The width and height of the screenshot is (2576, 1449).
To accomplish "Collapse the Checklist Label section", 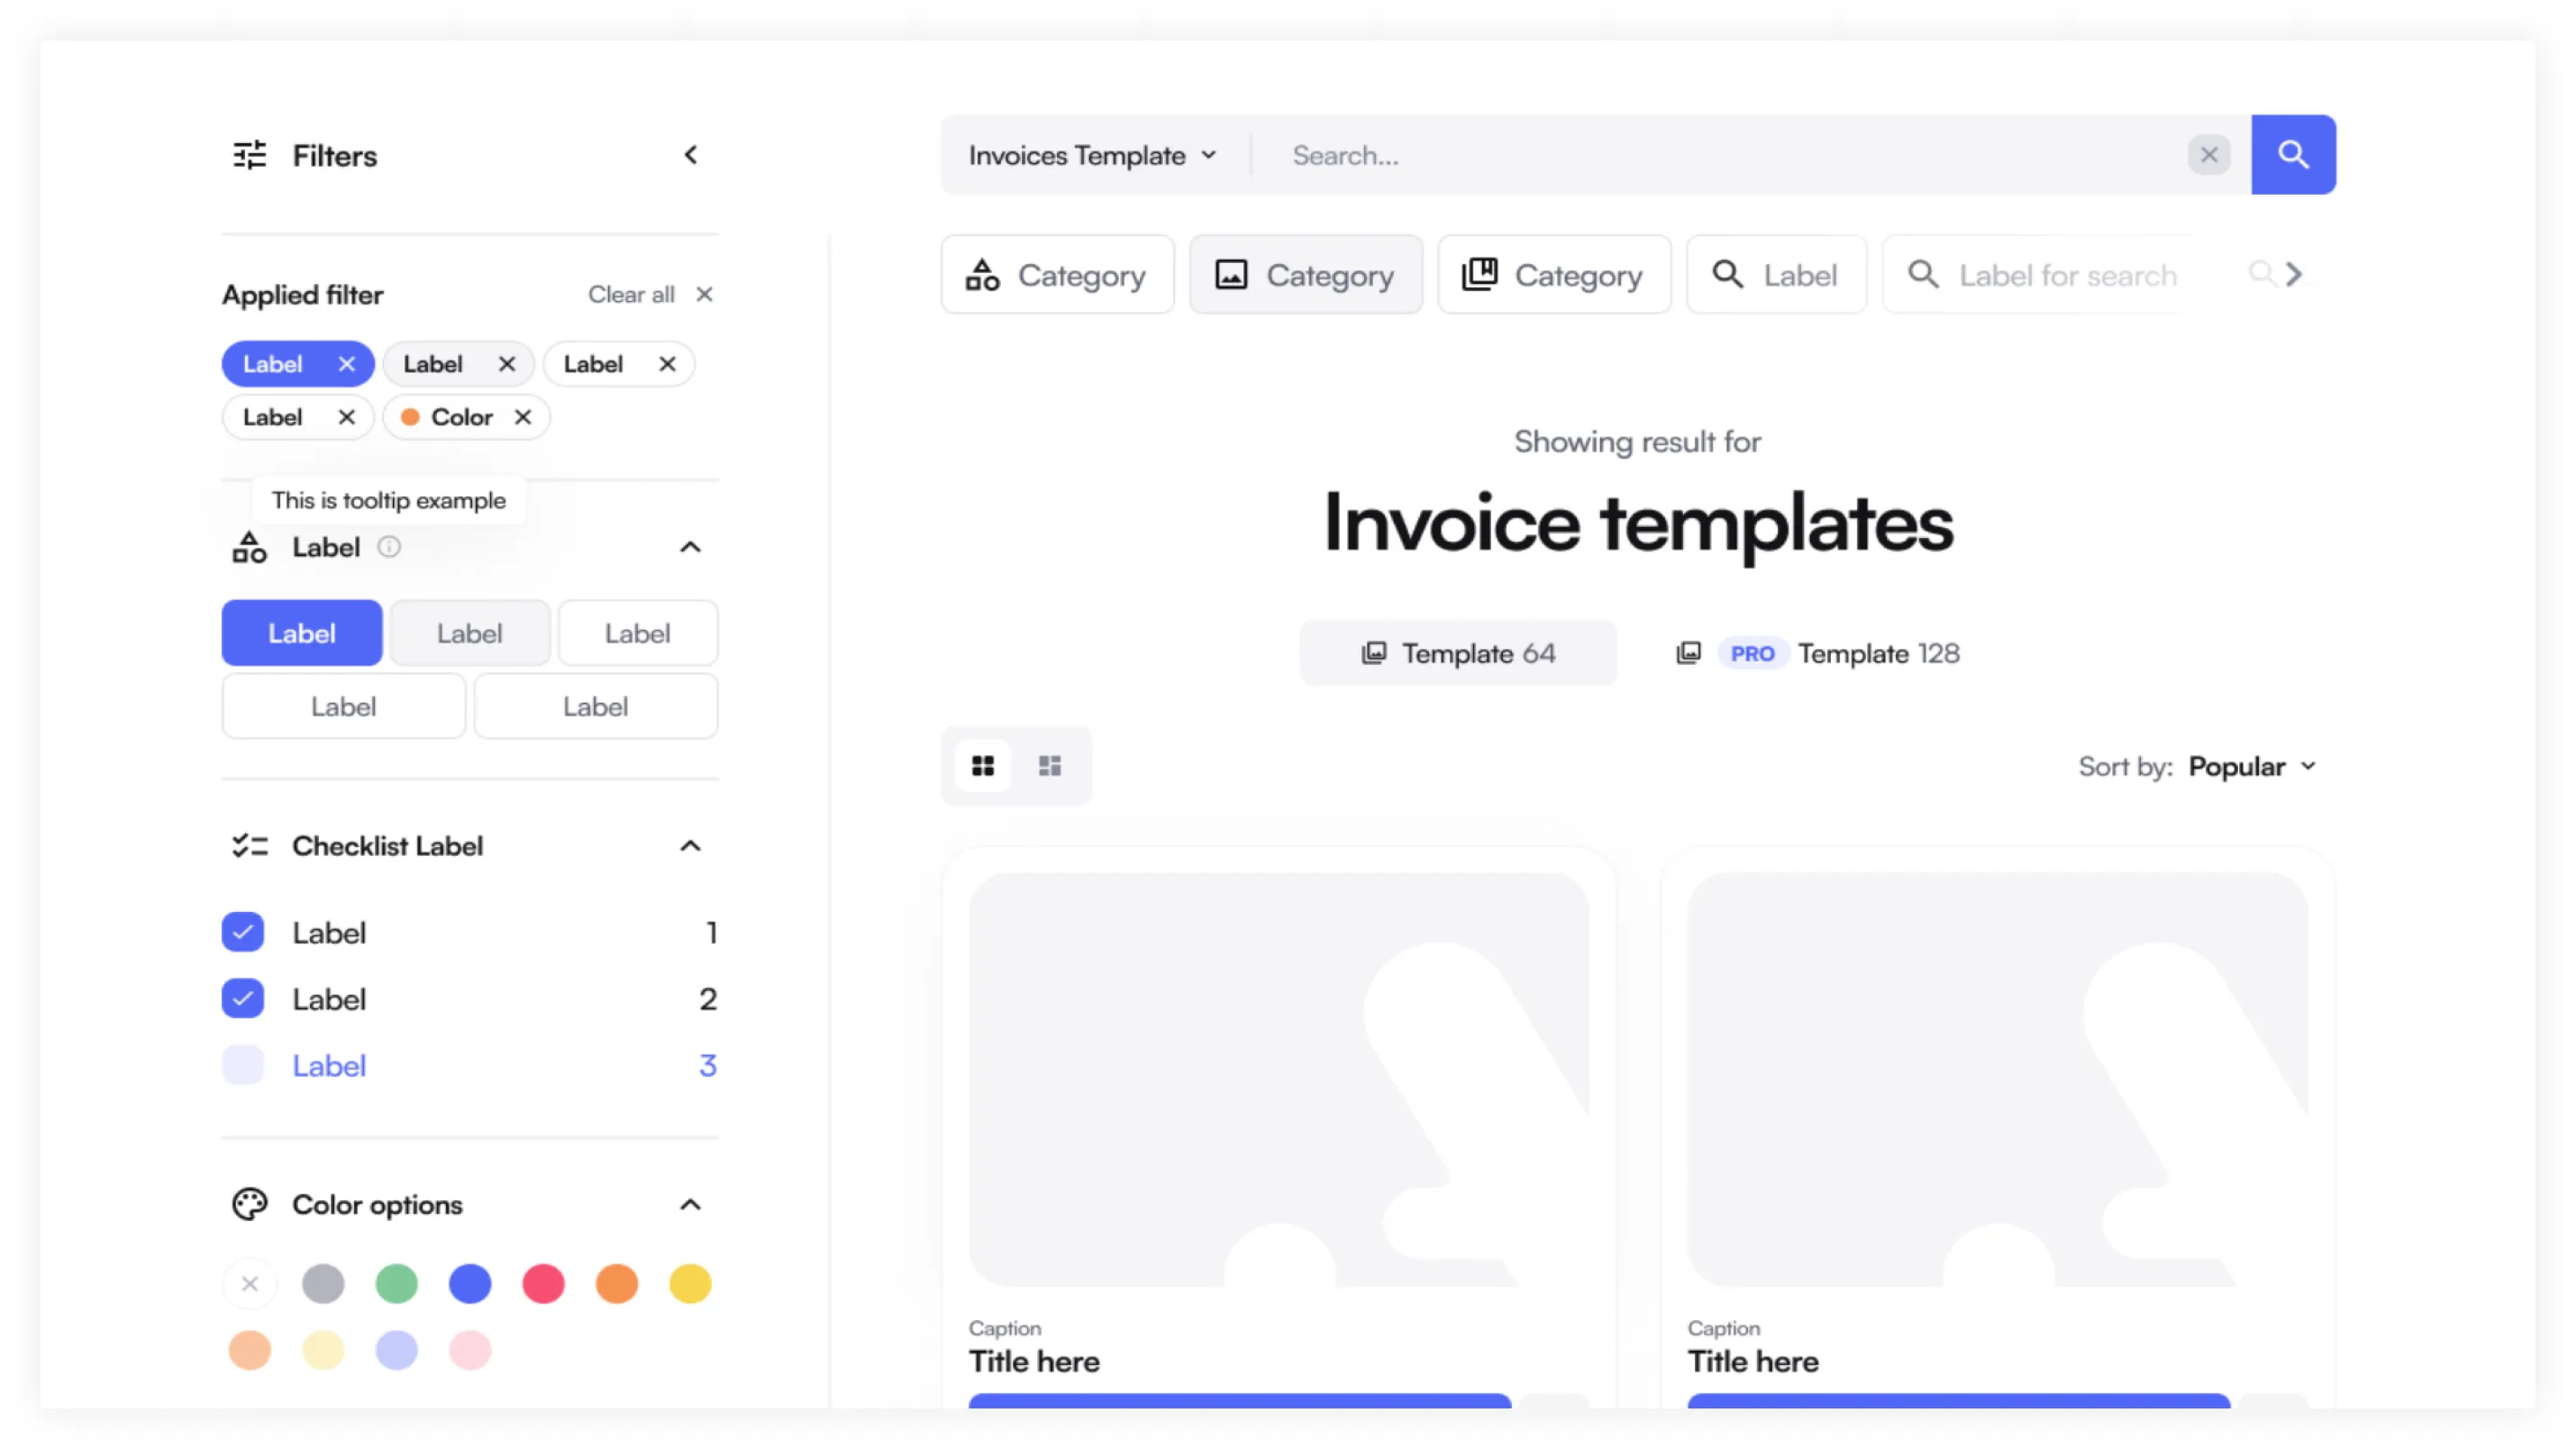I will pyautogui.click(x=690, y=846).
